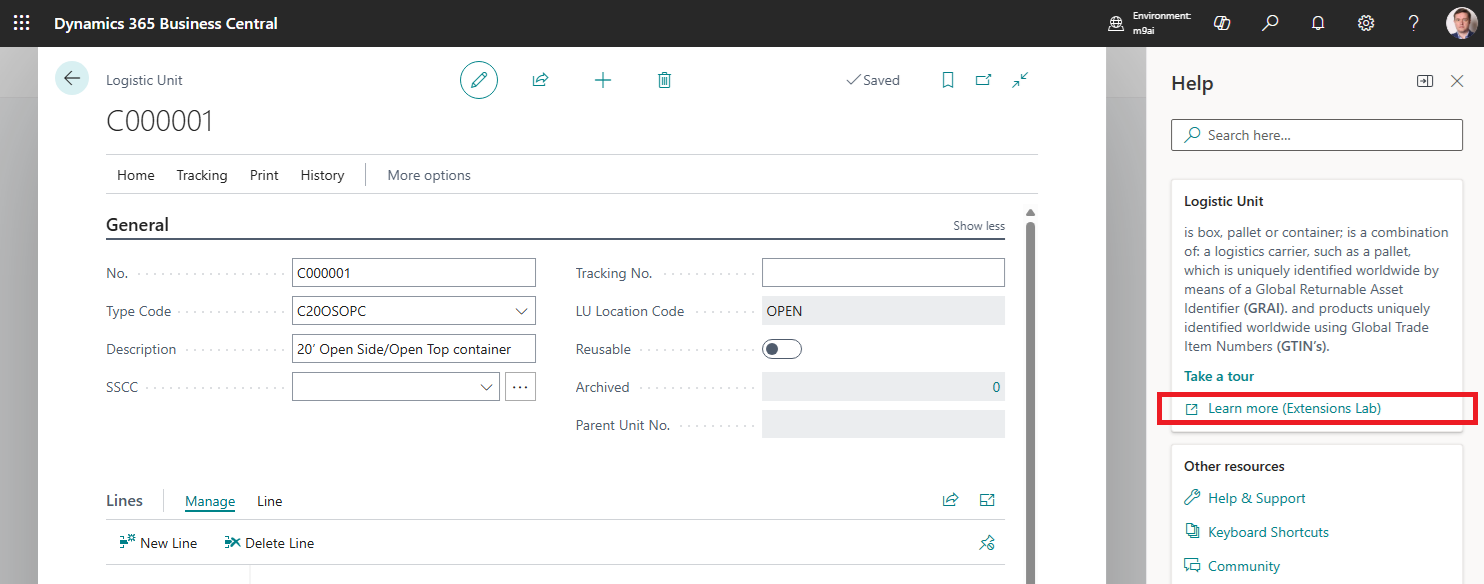Click Learn more (Extensions Lab) link
Viewport: 1484px width, 584px height.
click(1294, 409)
